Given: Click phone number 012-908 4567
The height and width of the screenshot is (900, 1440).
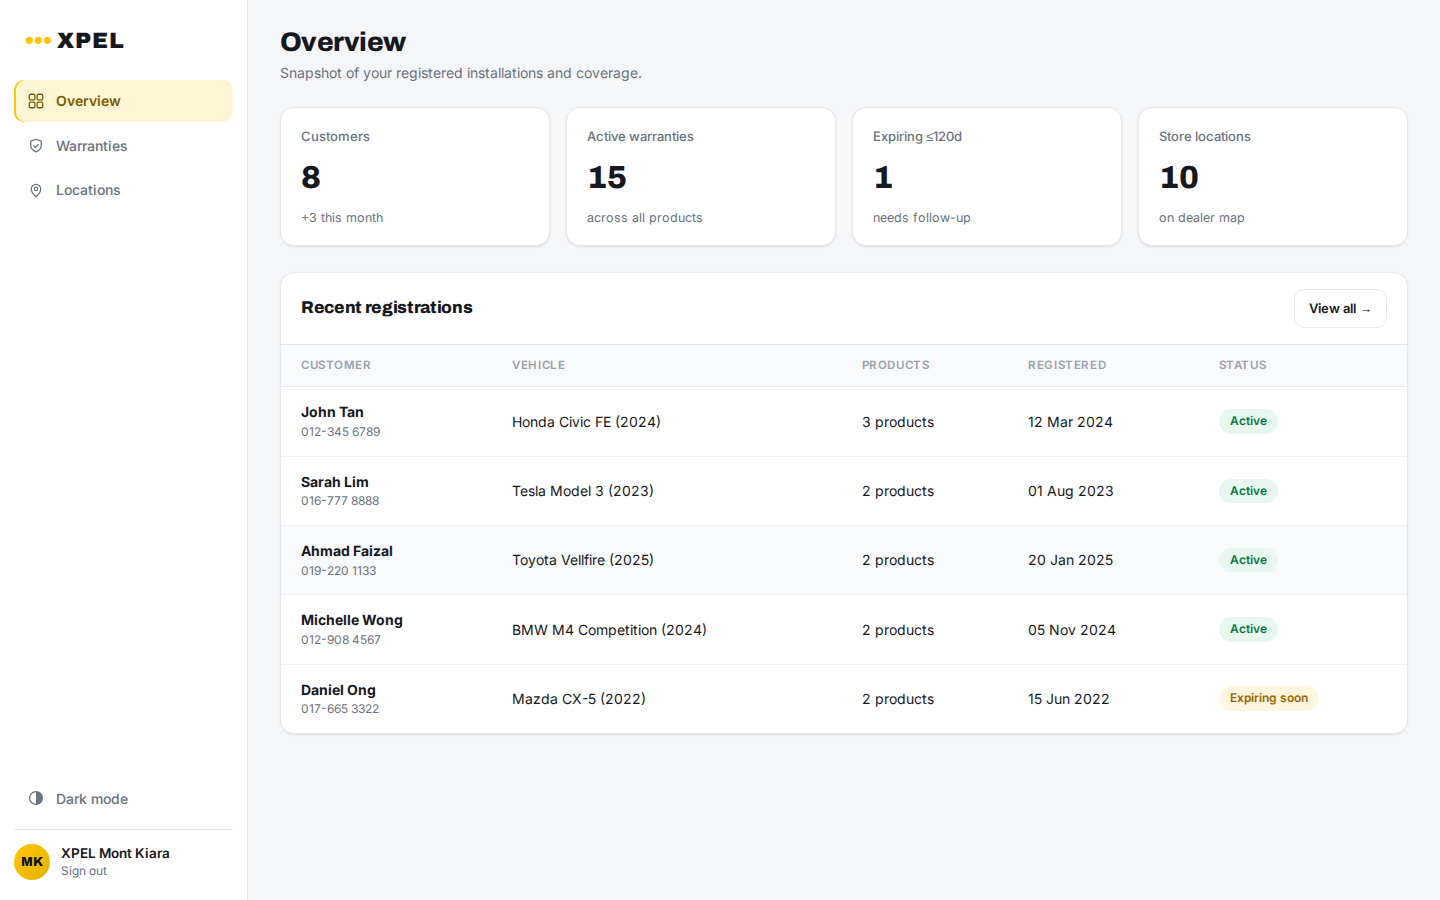Looking at the screenshot, I should point(341,640).
